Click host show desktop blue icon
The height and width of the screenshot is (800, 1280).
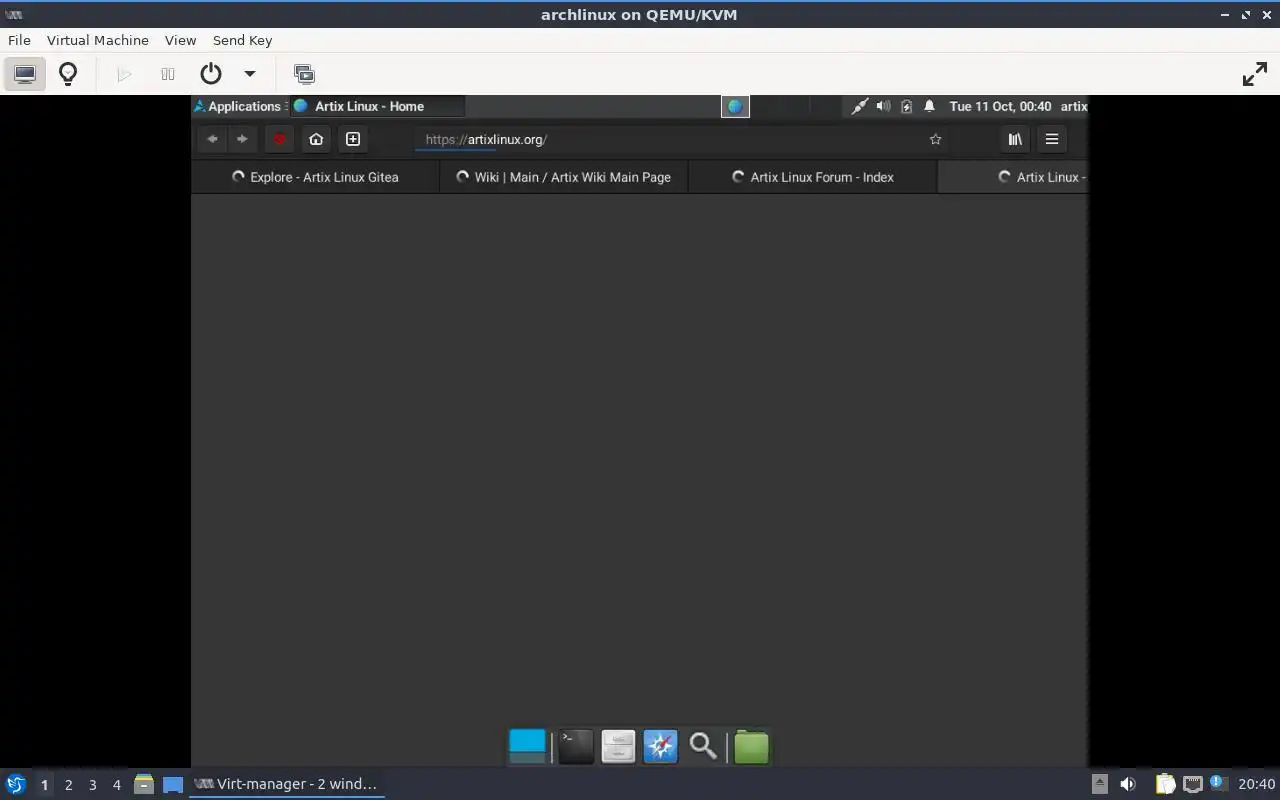tap(173, 784)
